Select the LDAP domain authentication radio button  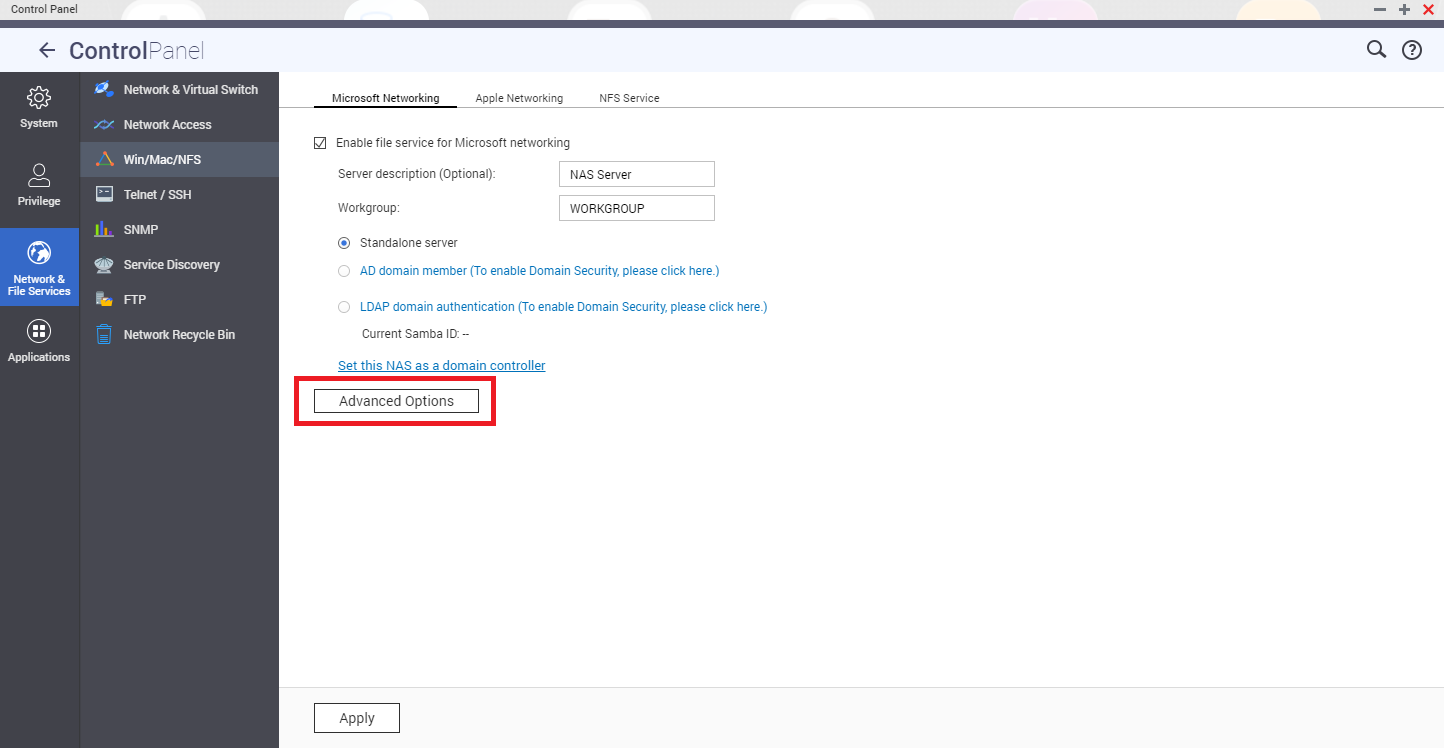pos(344,307)
